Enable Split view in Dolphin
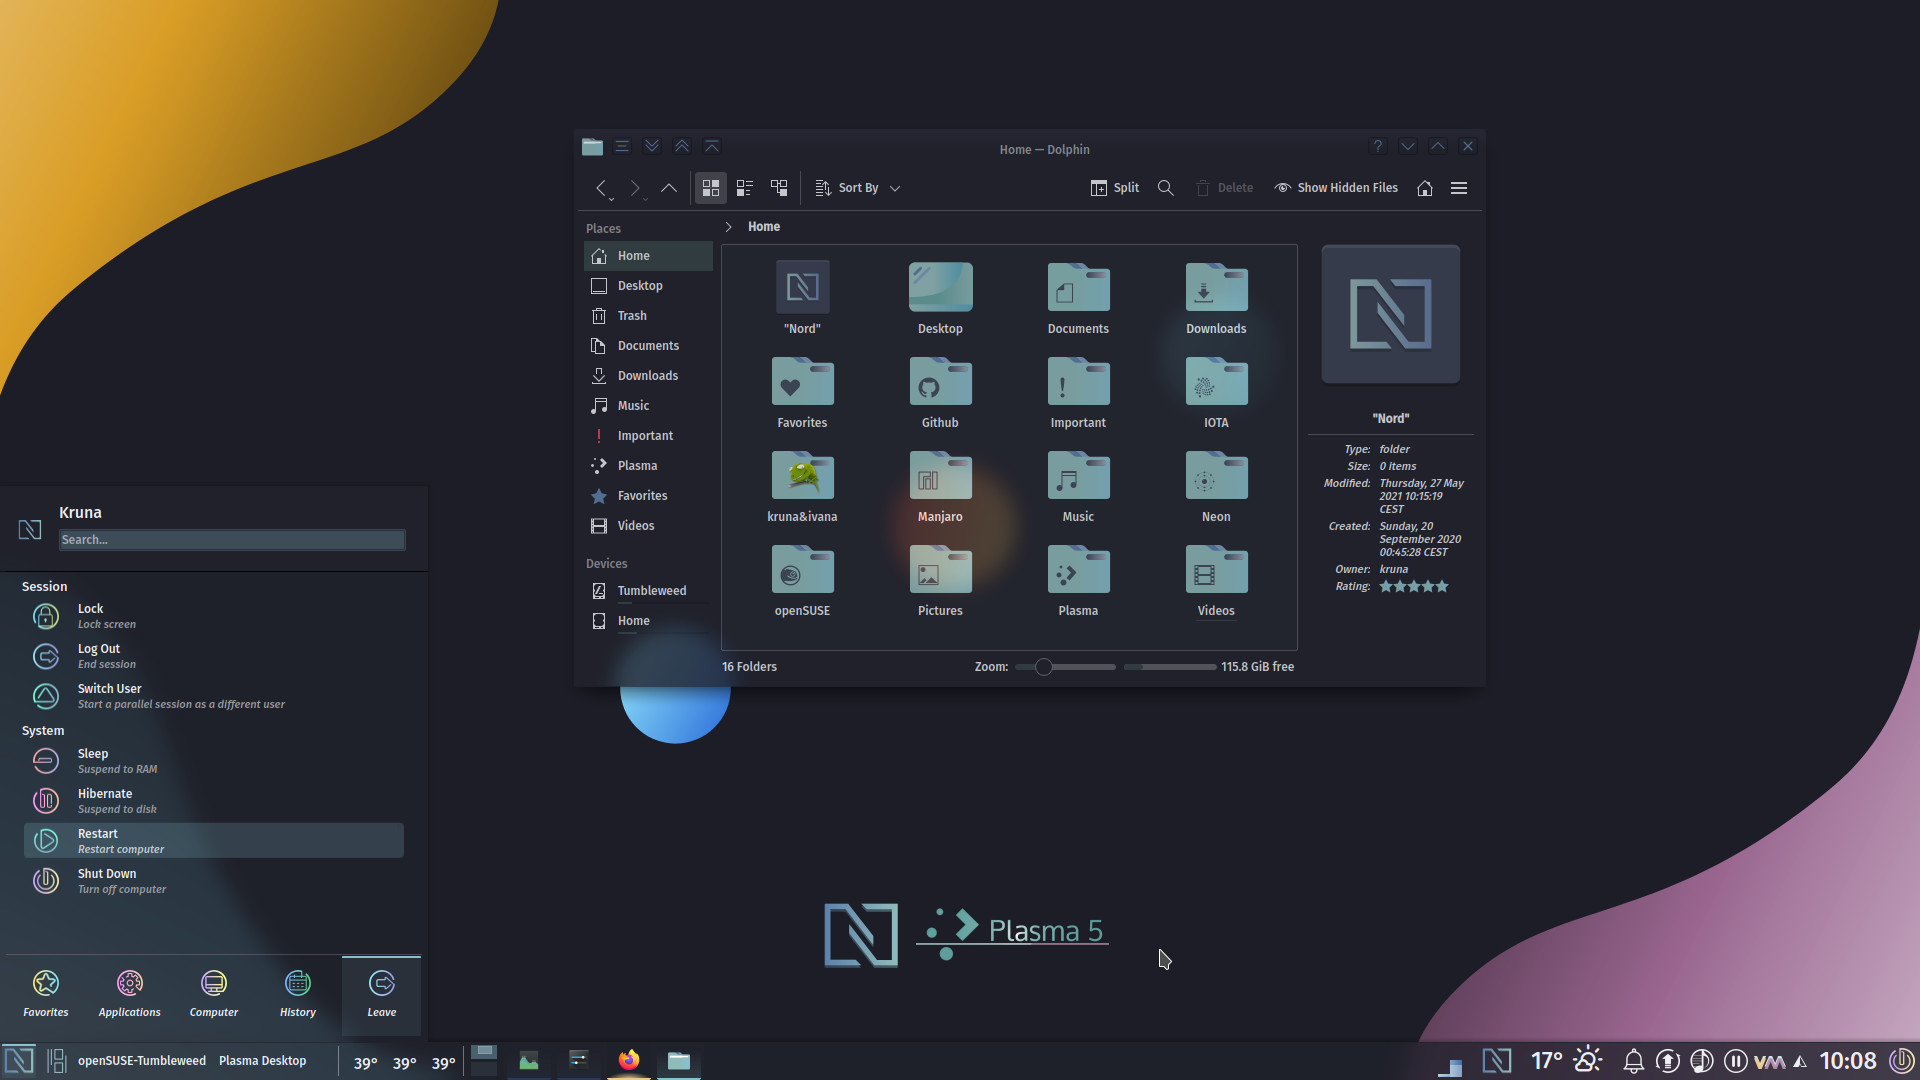 tap(1113, 188)
